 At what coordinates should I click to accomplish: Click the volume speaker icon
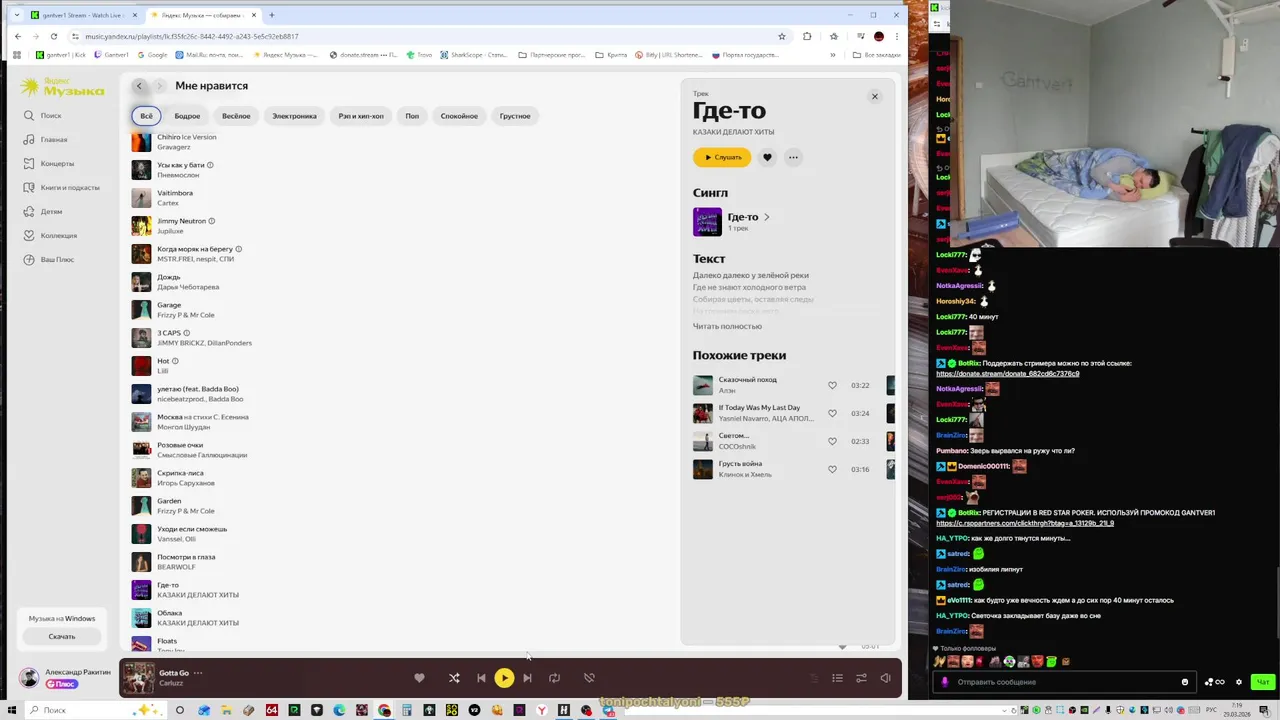point(885,678)
